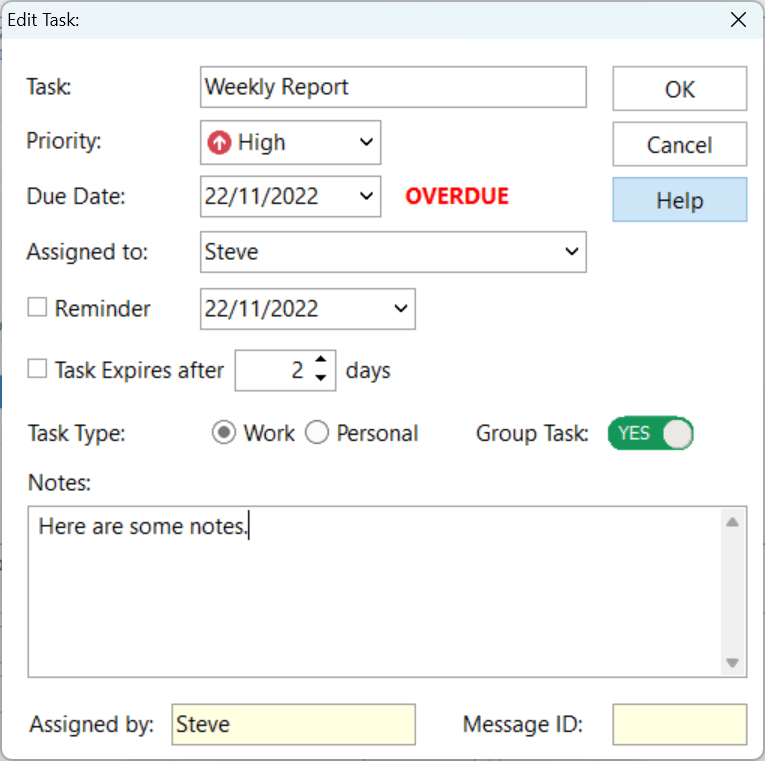Click the Assigned by: label
765x761 pixels.
click(92, 724)
